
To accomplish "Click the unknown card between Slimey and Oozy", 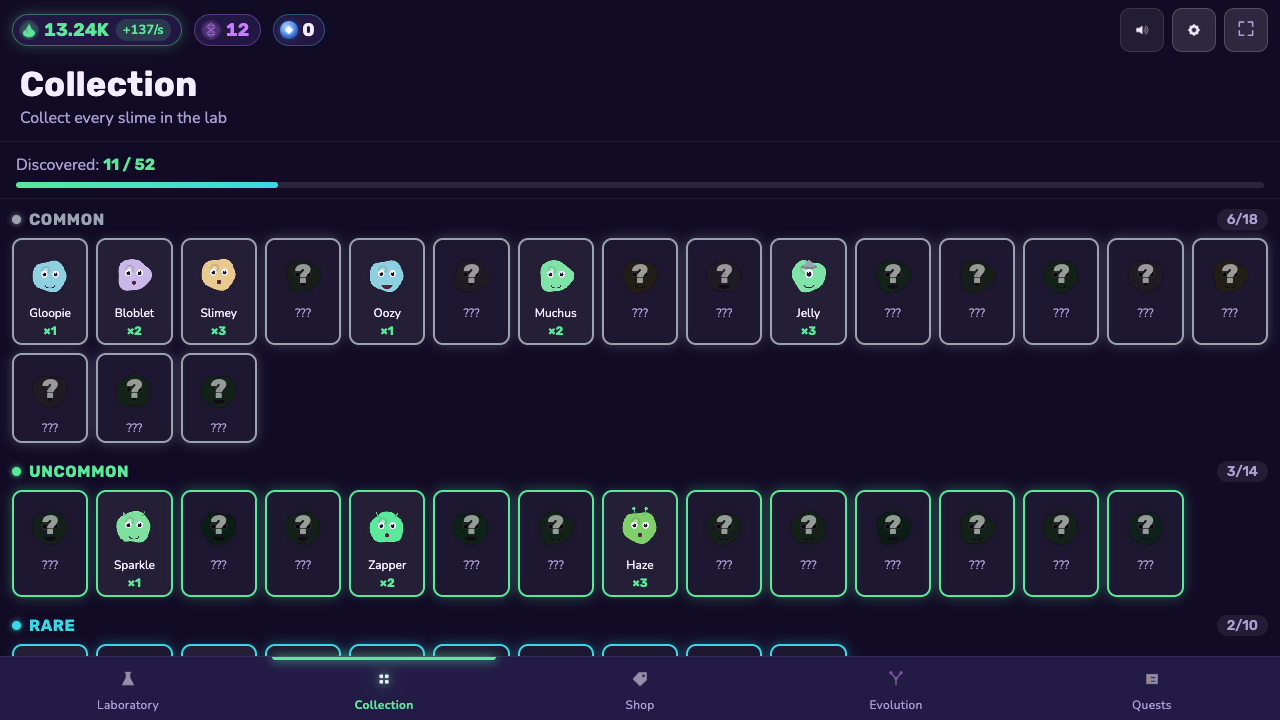I will pyautogui.click(x=303, y=291).
